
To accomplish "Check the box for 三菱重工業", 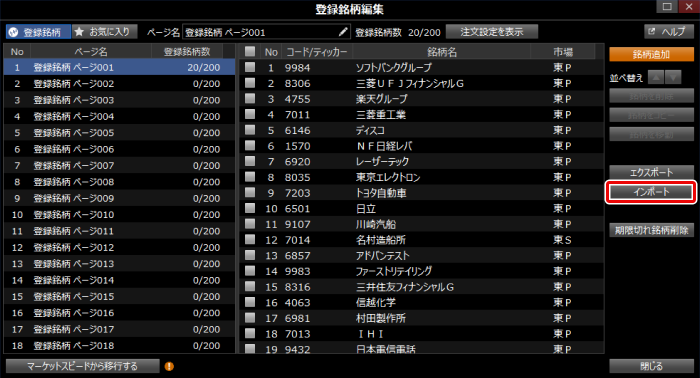I will [x=250, y=114].
